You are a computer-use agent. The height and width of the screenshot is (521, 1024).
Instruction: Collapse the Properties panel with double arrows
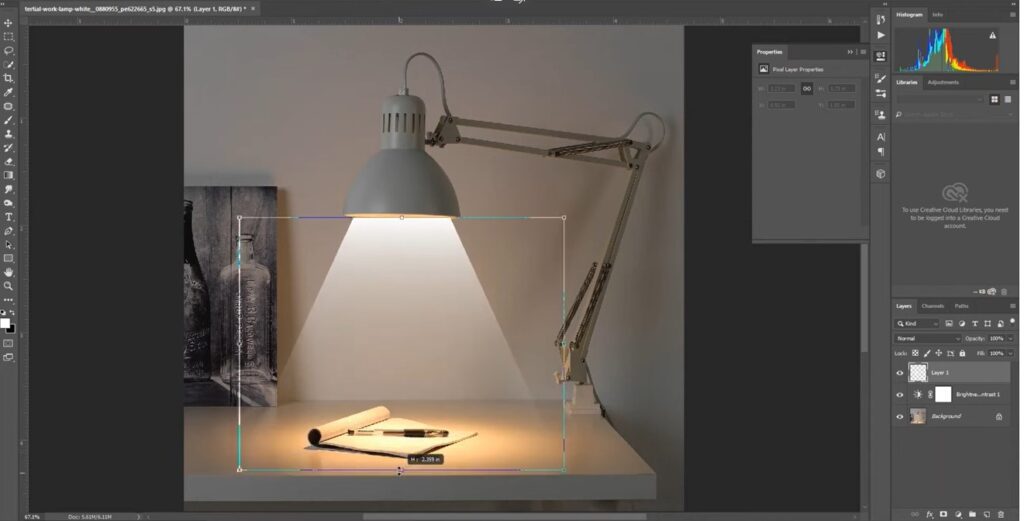point(850,51)
